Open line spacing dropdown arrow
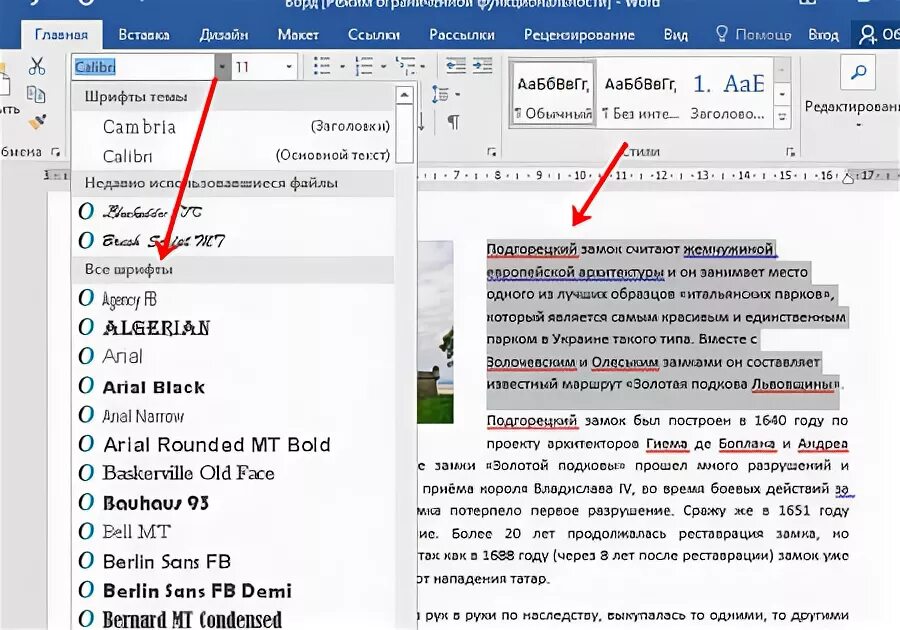The height and width of the screenshot is (630, 900). click(x=458, y=94)
